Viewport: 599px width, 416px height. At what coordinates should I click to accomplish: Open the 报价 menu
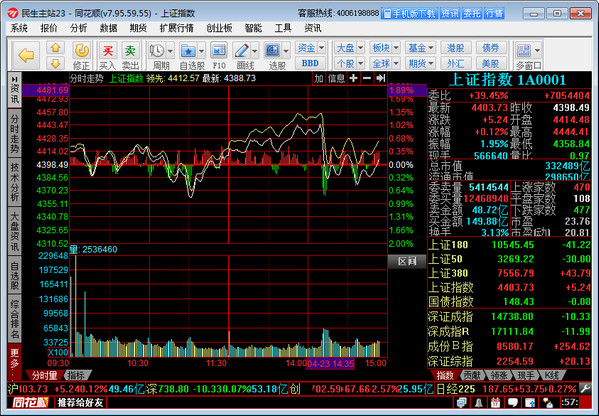(x=49, y=28)
